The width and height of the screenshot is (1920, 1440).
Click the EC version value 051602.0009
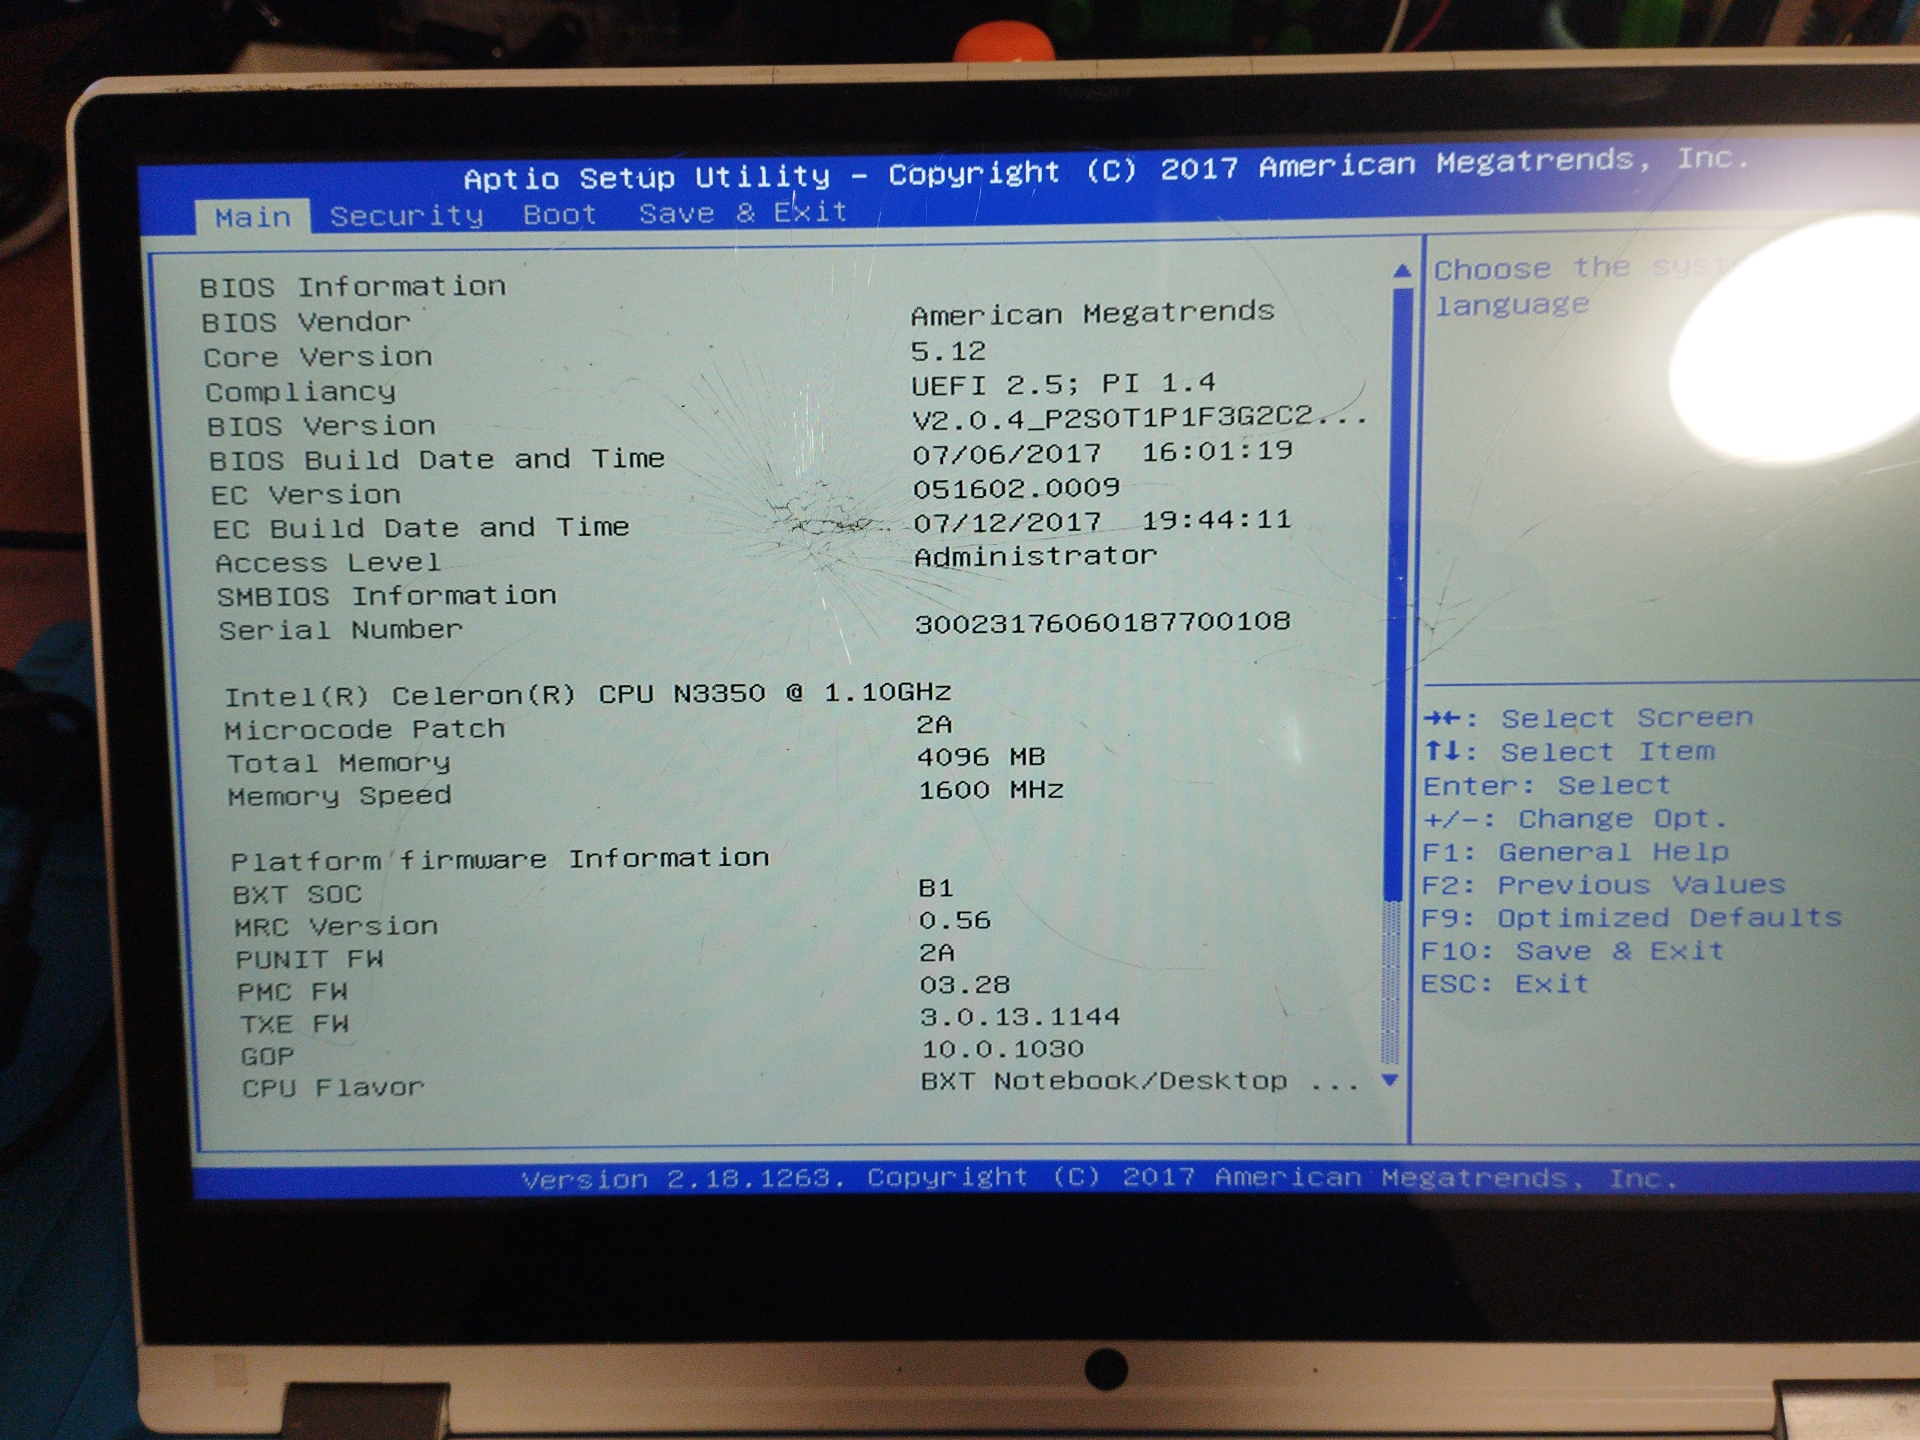click(x=1016, y=489)
